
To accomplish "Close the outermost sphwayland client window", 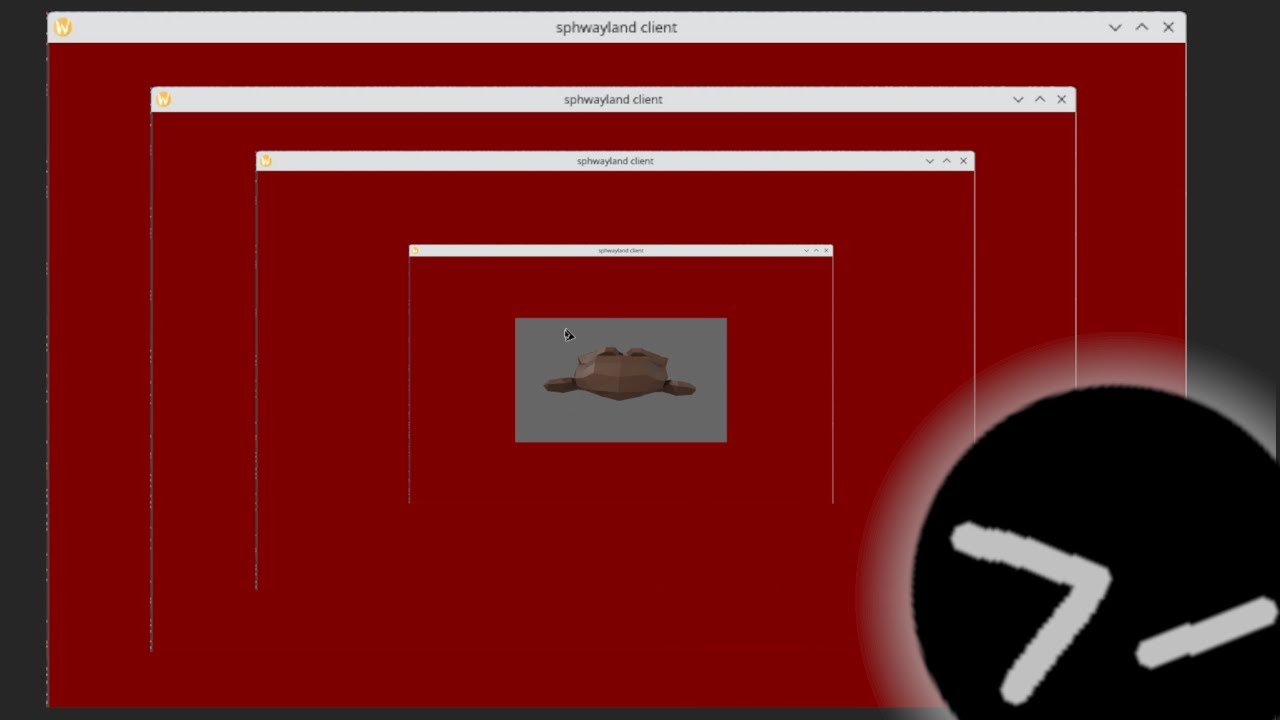I will (1168, 27).
